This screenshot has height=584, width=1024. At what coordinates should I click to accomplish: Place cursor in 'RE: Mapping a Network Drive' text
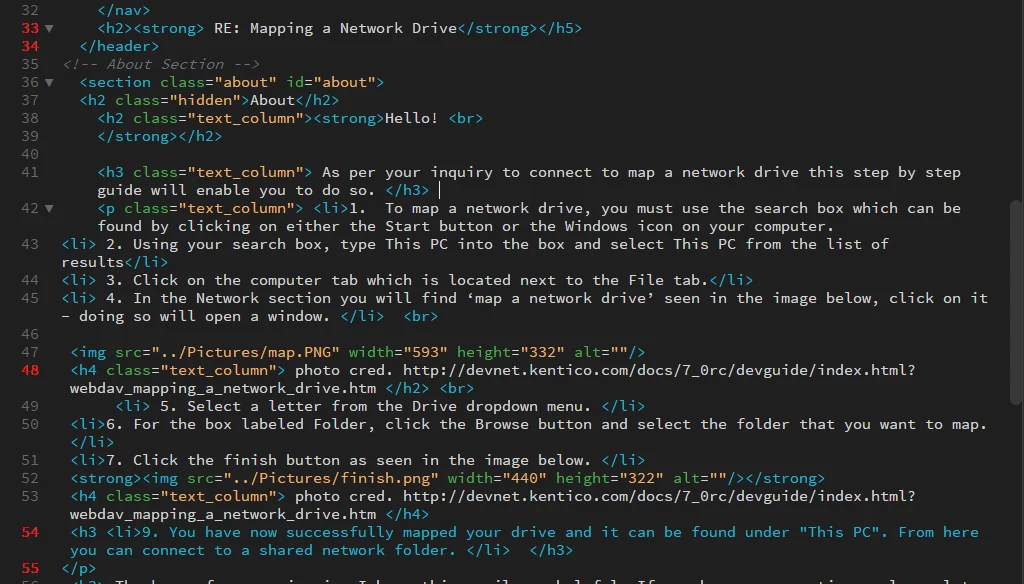point(335,28)
